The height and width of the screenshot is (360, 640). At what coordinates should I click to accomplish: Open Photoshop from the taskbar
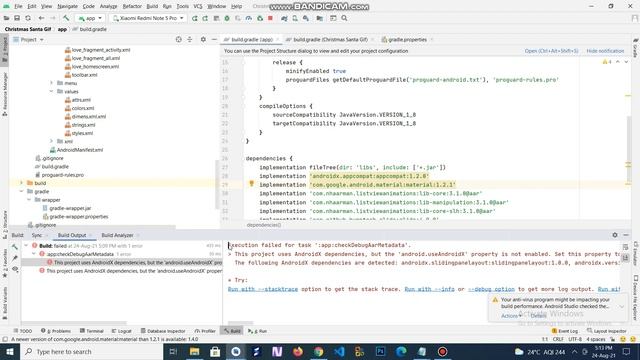380,351
